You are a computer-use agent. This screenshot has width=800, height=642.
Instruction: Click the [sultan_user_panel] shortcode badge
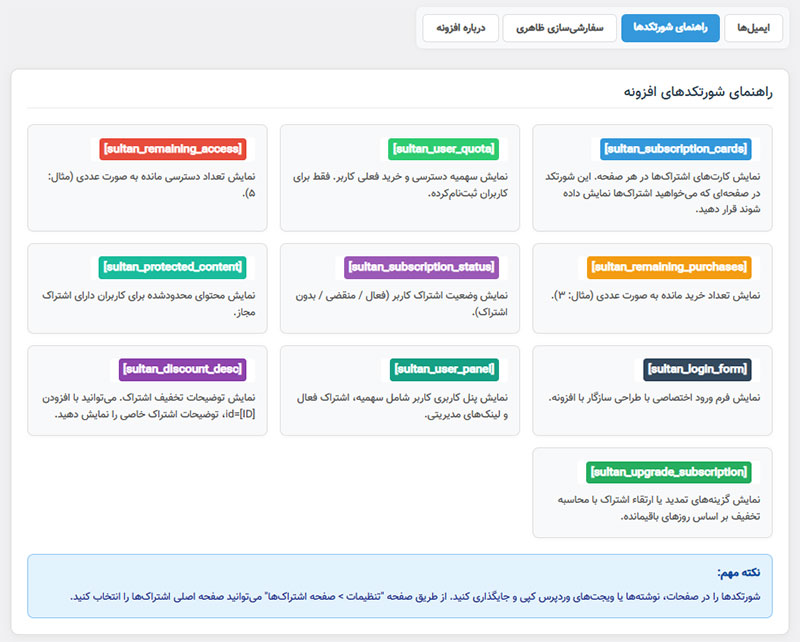[x=444, y=370]
